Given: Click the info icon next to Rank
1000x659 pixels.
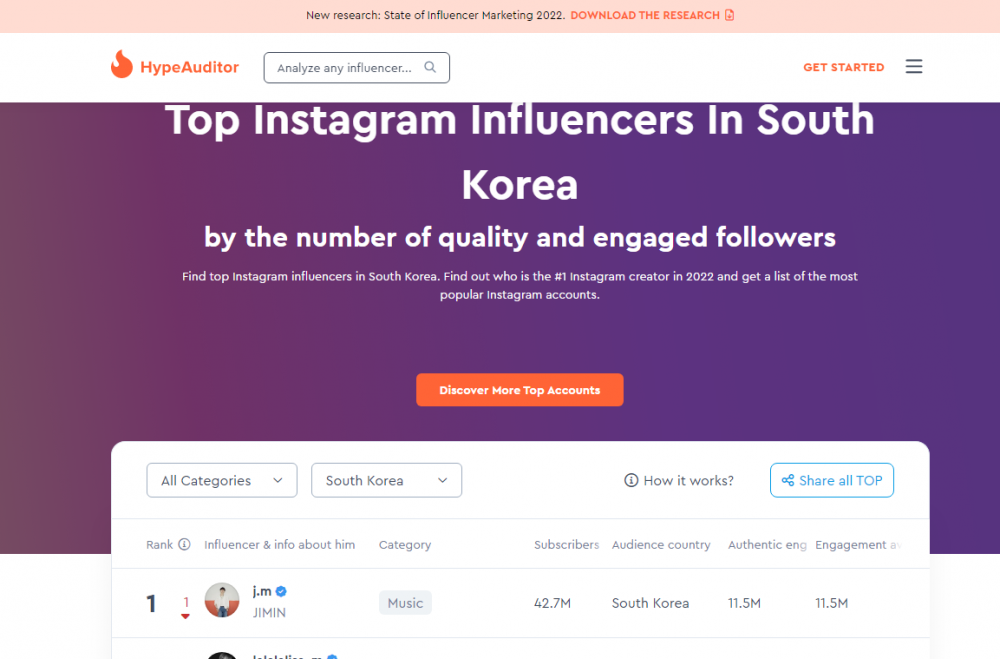Looking at the screenshot, I should click(x=184, y=544).
